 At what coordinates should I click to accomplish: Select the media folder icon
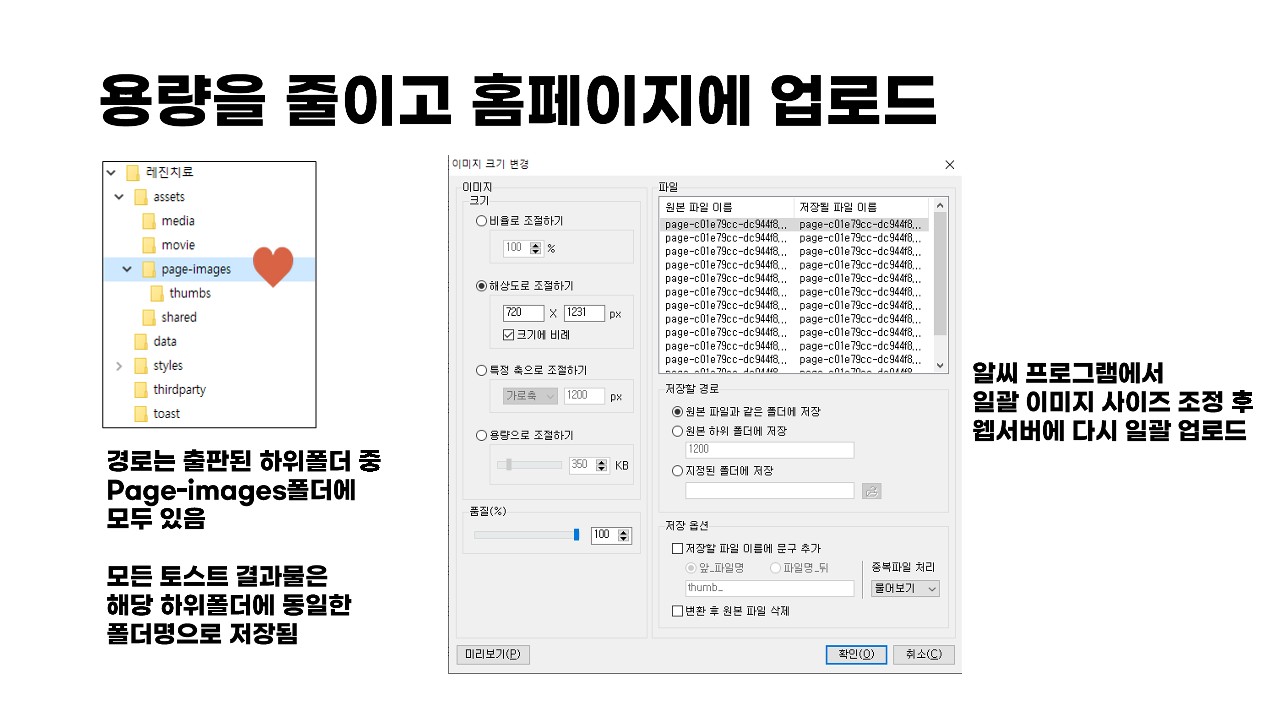[149, 221]
